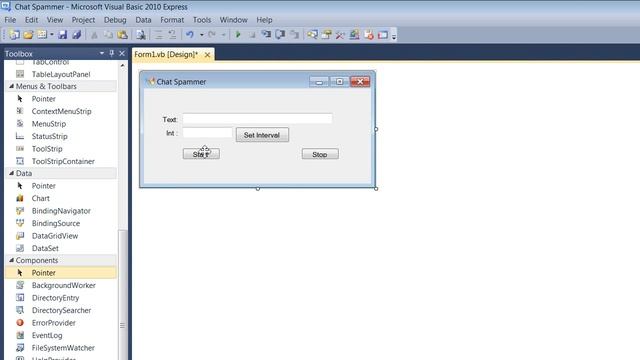The height and width of the screenshot is (360, 640).
Task: Open the File menu
Action: pos(10,20)
